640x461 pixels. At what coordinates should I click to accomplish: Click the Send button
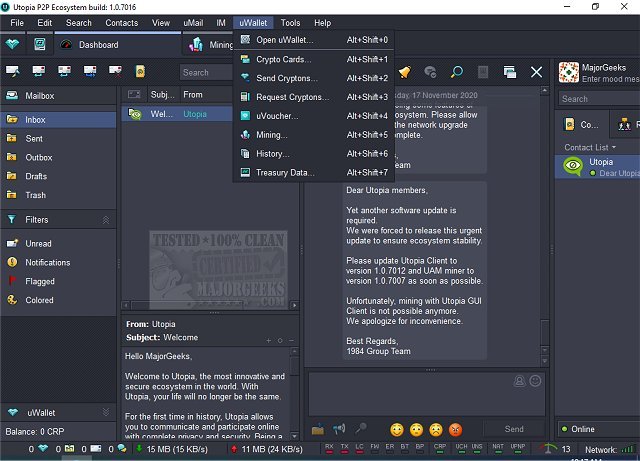514,429
